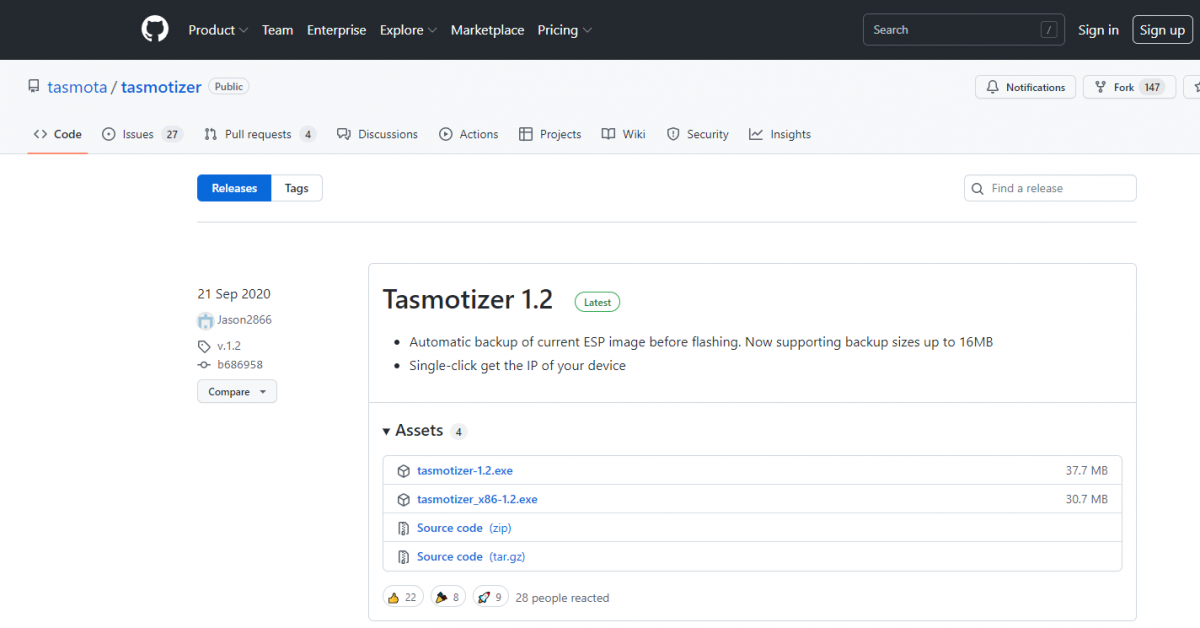Switch to the Tags view

pos(297,188)
